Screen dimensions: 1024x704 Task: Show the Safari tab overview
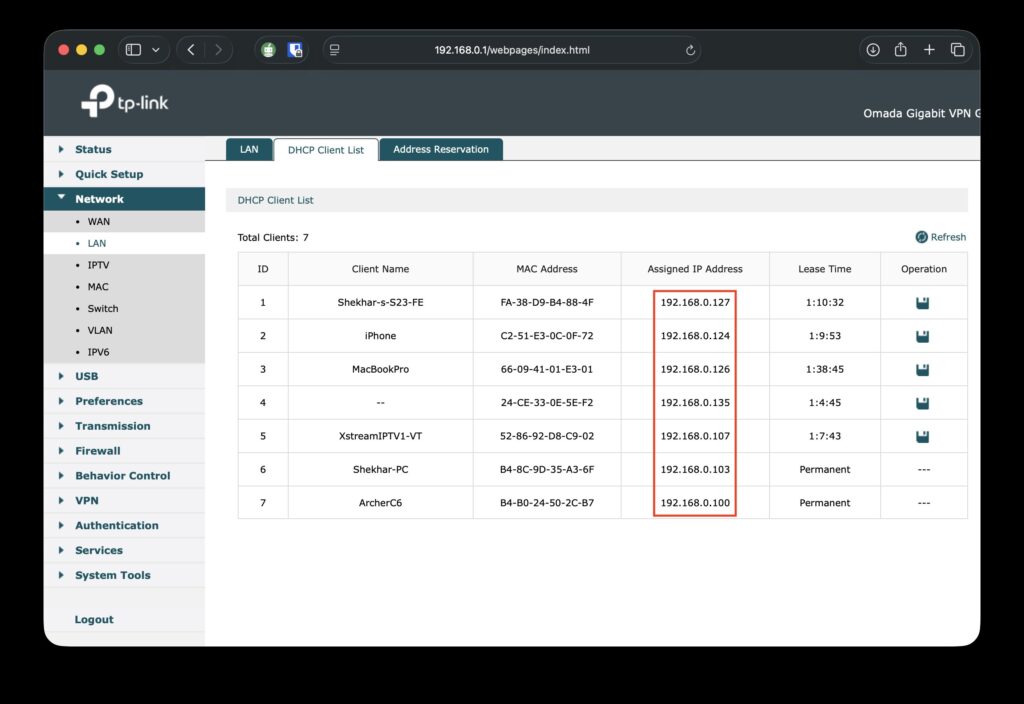point(957,50)
